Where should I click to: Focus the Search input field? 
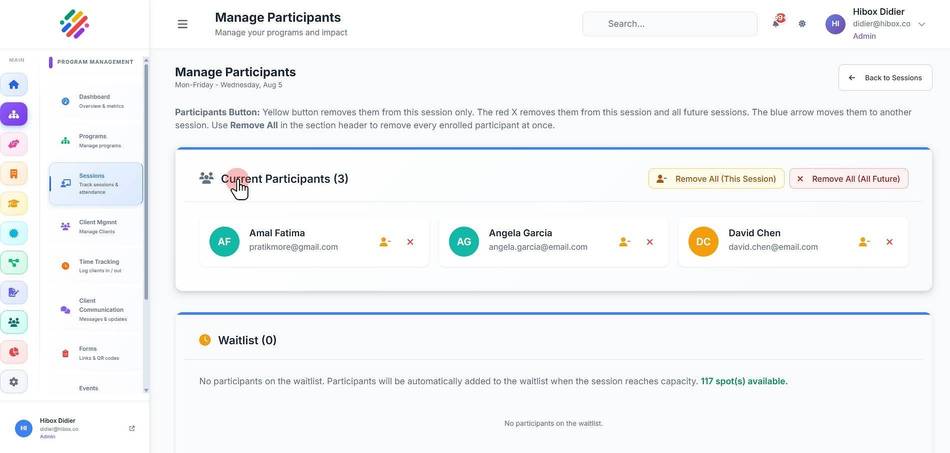tap(669, 24)
